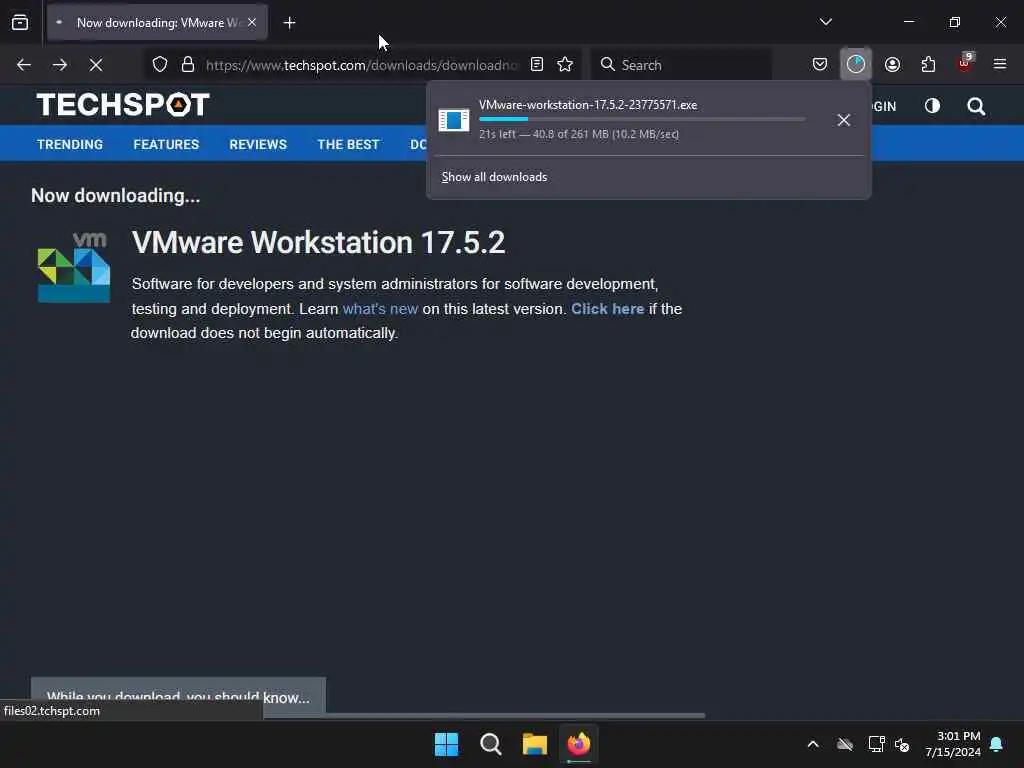1024x768 pixels.
Task: Open the FEATURES nav item
Action: click(x=166, y=144)
